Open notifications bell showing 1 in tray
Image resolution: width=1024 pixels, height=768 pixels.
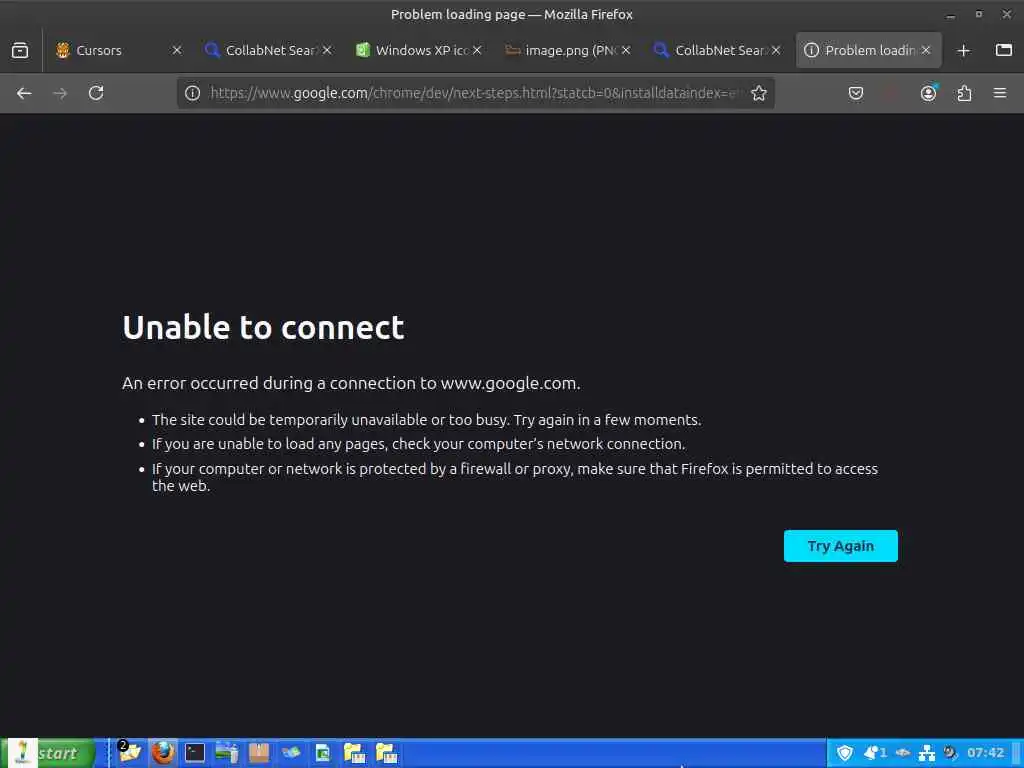[x=875, y=753]
